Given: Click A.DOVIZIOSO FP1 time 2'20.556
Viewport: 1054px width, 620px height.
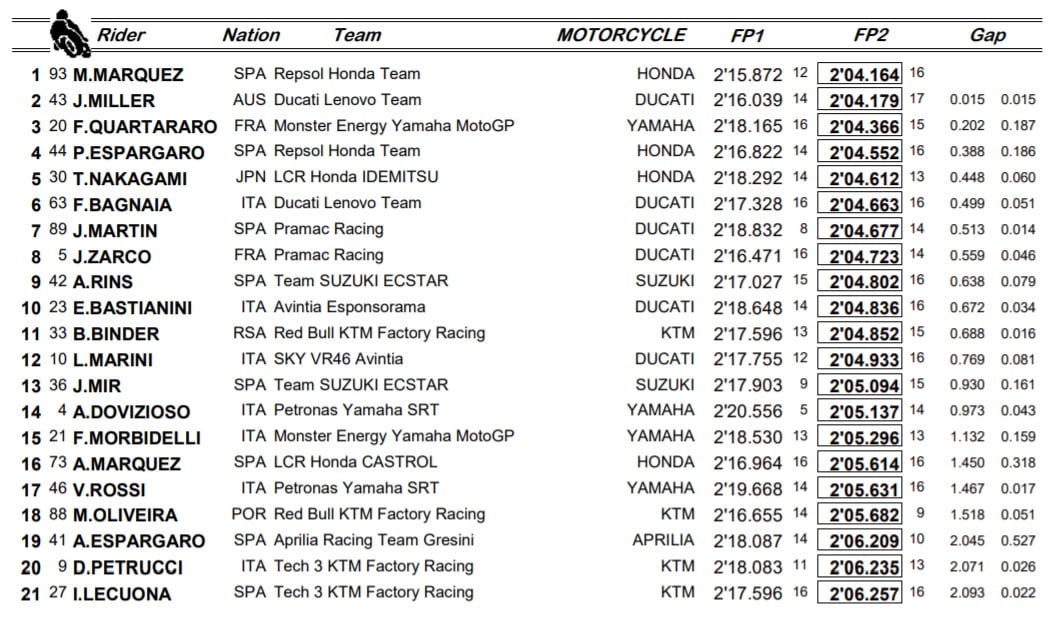Looking at the screenshot, I should tap(747, 410).
